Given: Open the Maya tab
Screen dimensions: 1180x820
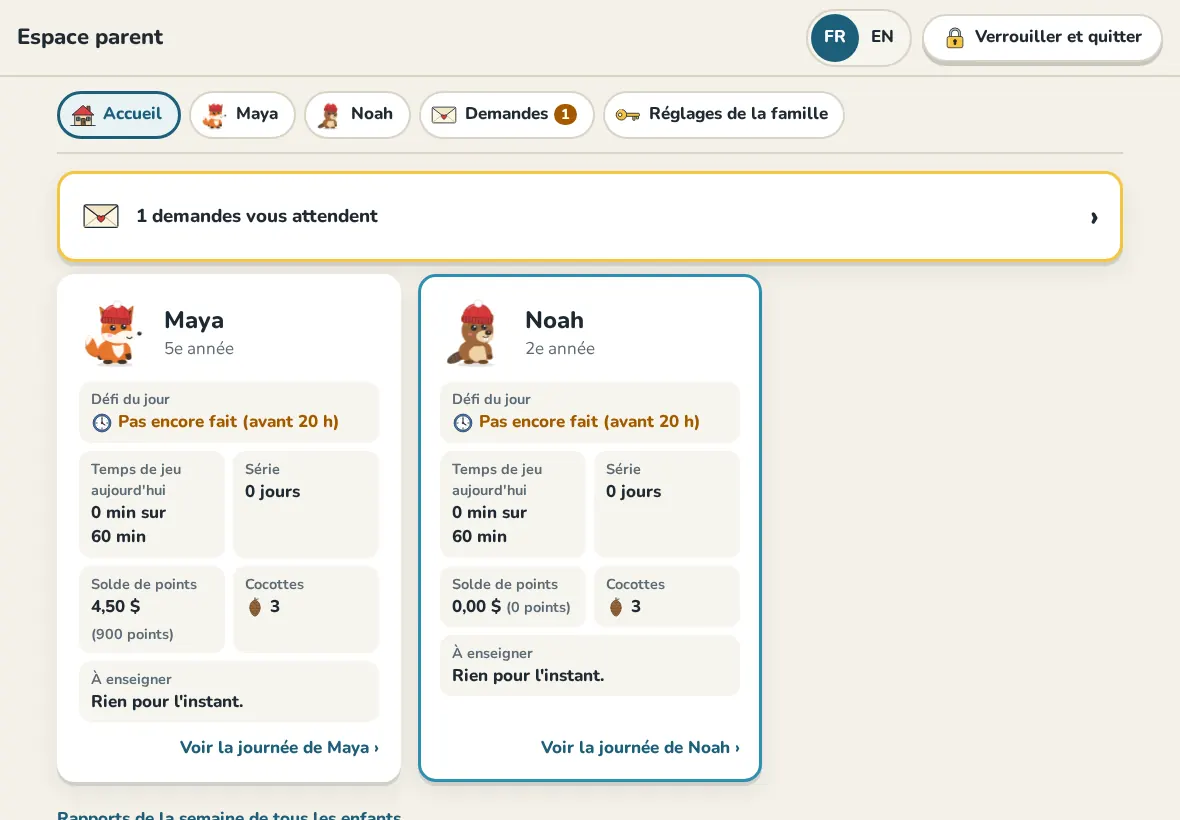Looking at the screenshot, I should (x=242, y=114).
